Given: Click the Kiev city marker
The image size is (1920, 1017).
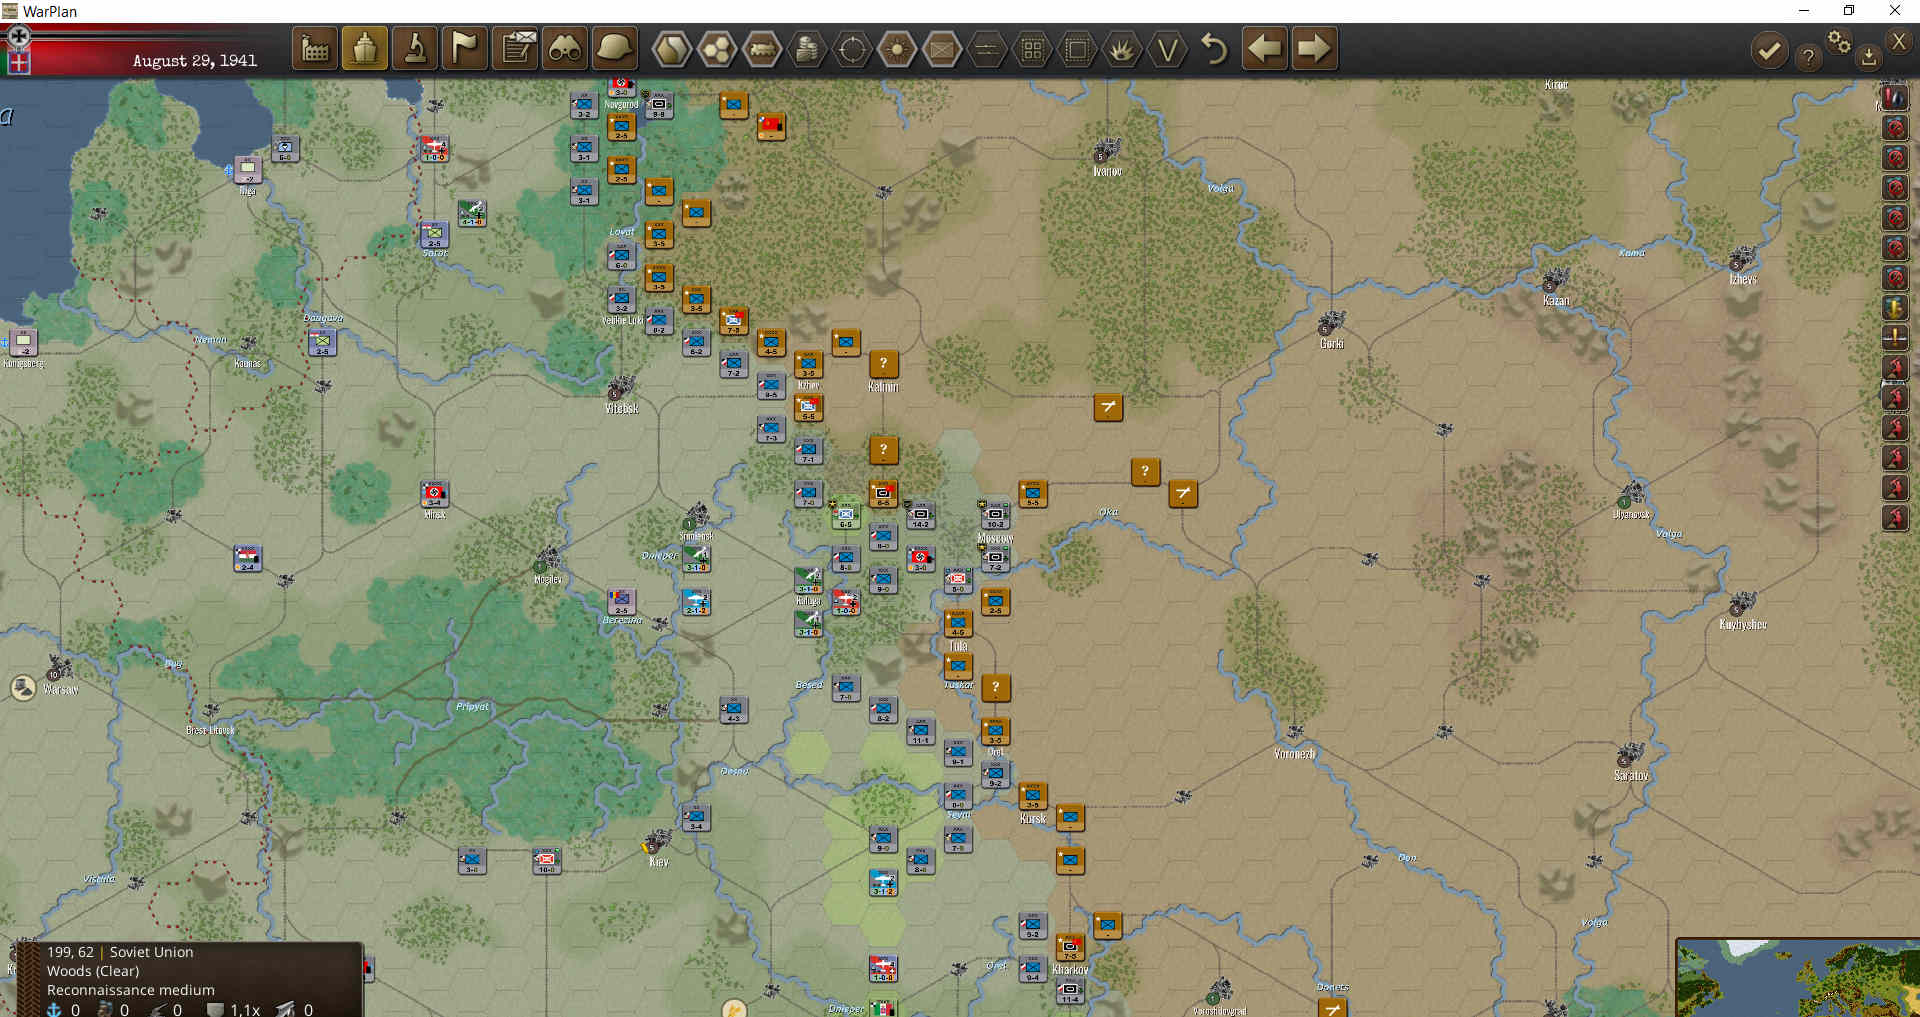Looking at the screenshot, I should (657, 842).
